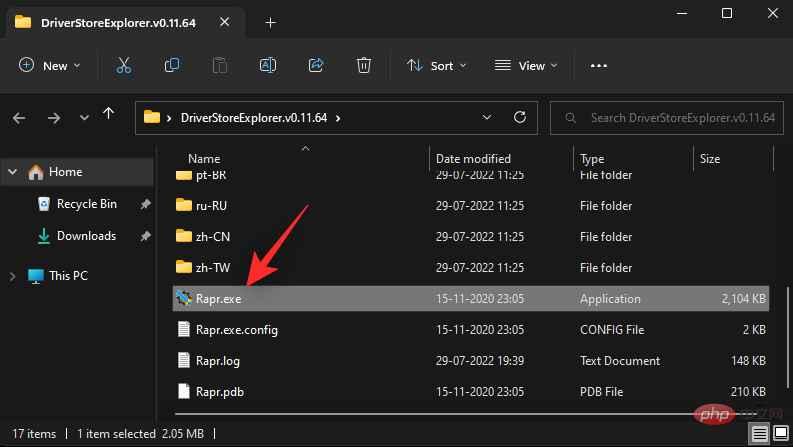
Task: Click the Rapr.exe.config file icon
Action: tap(184, 329)
